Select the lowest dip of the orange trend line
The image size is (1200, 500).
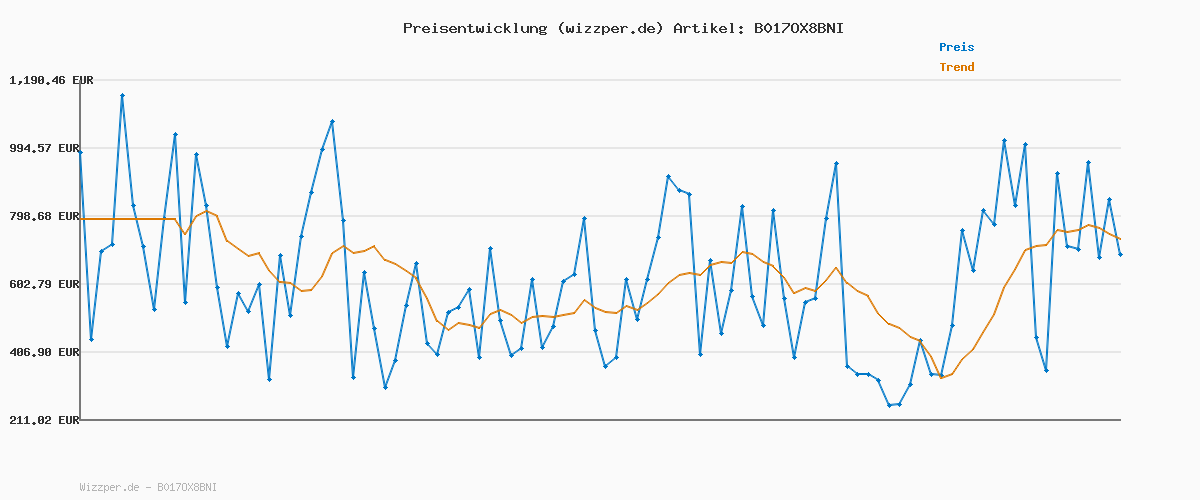(941, 377)
